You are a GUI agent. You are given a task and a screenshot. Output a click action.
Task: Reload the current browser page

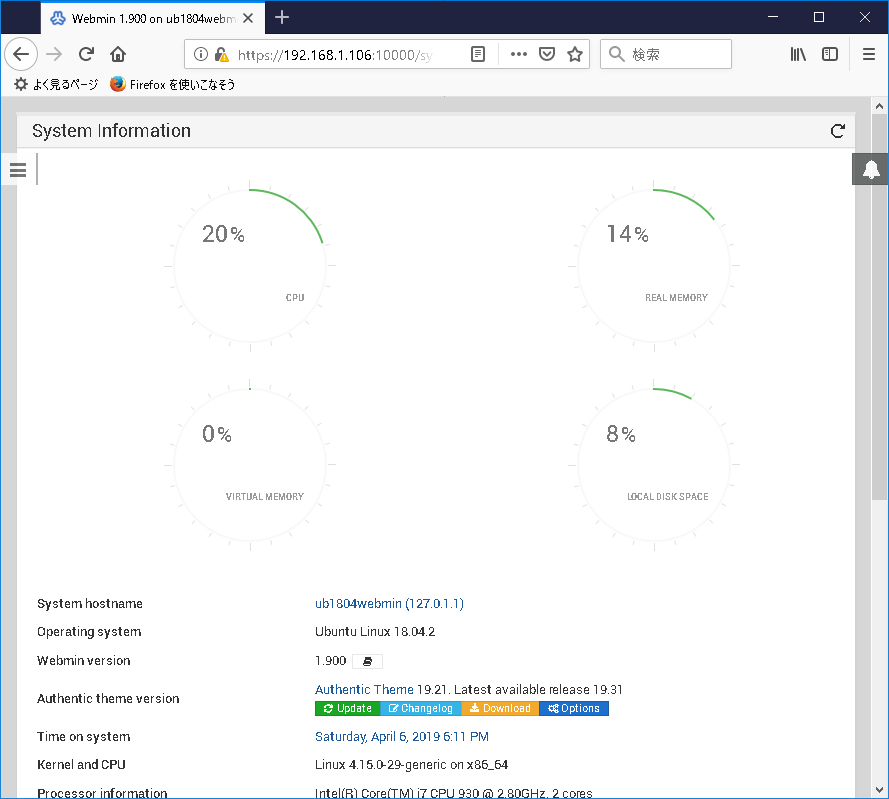pos(86,54)
